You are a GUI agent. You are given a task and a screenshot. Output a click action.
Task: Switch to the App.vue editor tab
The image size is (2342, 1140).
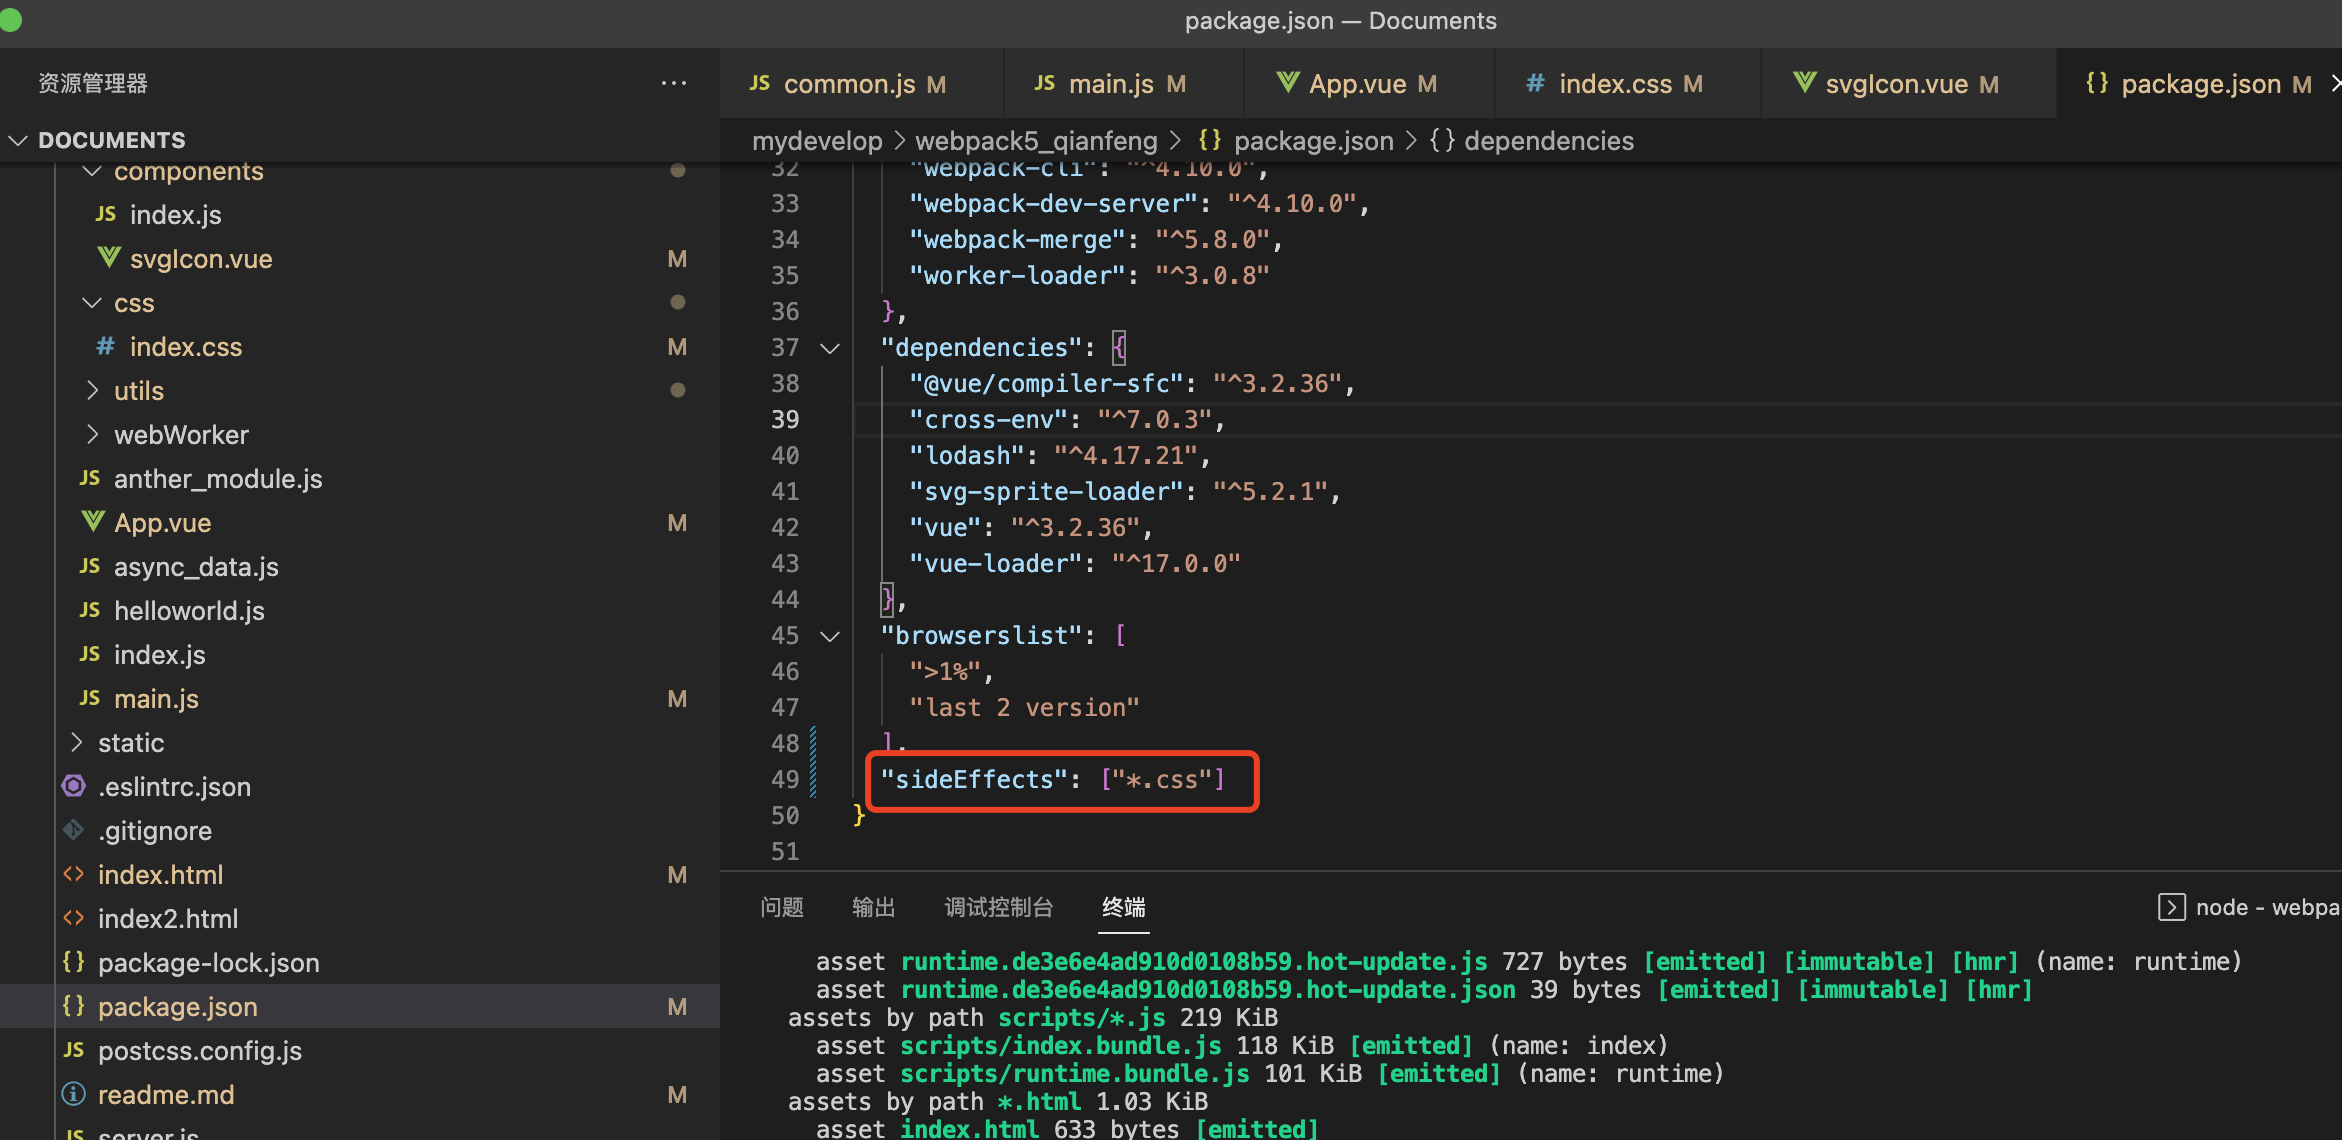click(1357, 84)
